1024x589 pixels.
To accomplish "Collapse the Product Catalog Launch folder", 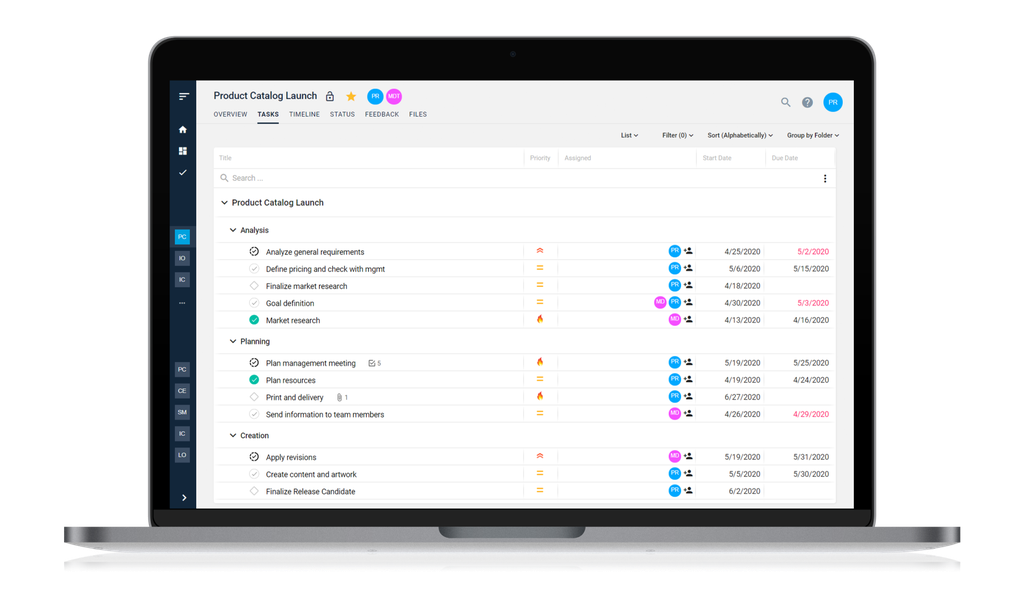I will 224,202.
